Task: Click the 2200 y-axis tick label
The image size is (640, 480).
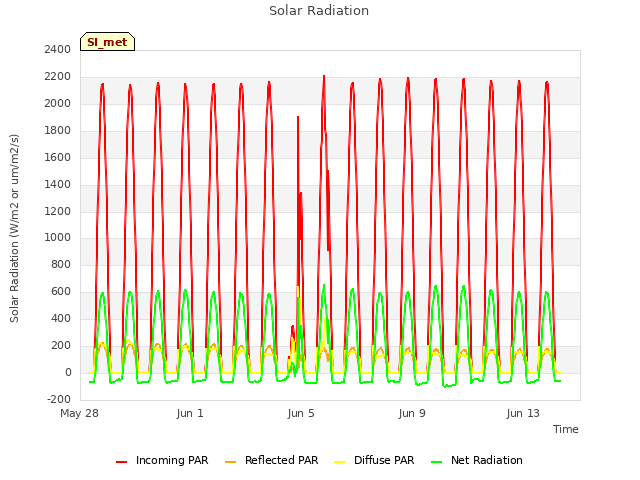Action: pyautogui.click(x=58, y=76)
